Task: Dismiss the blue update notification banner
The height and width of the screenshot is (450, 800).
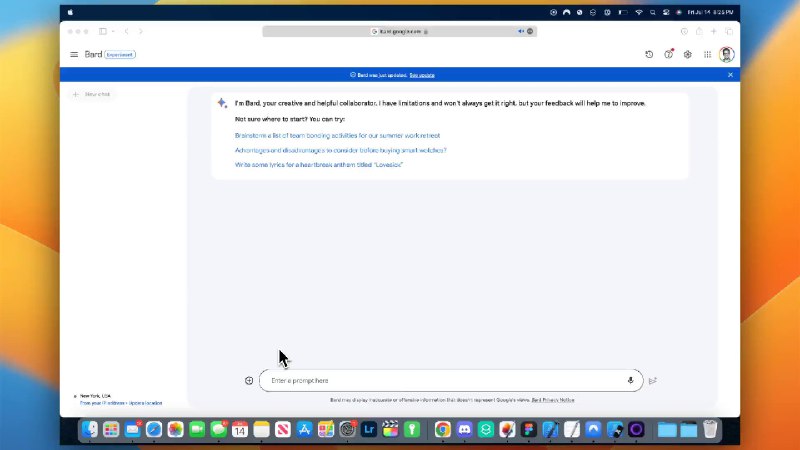Action: 730,75
